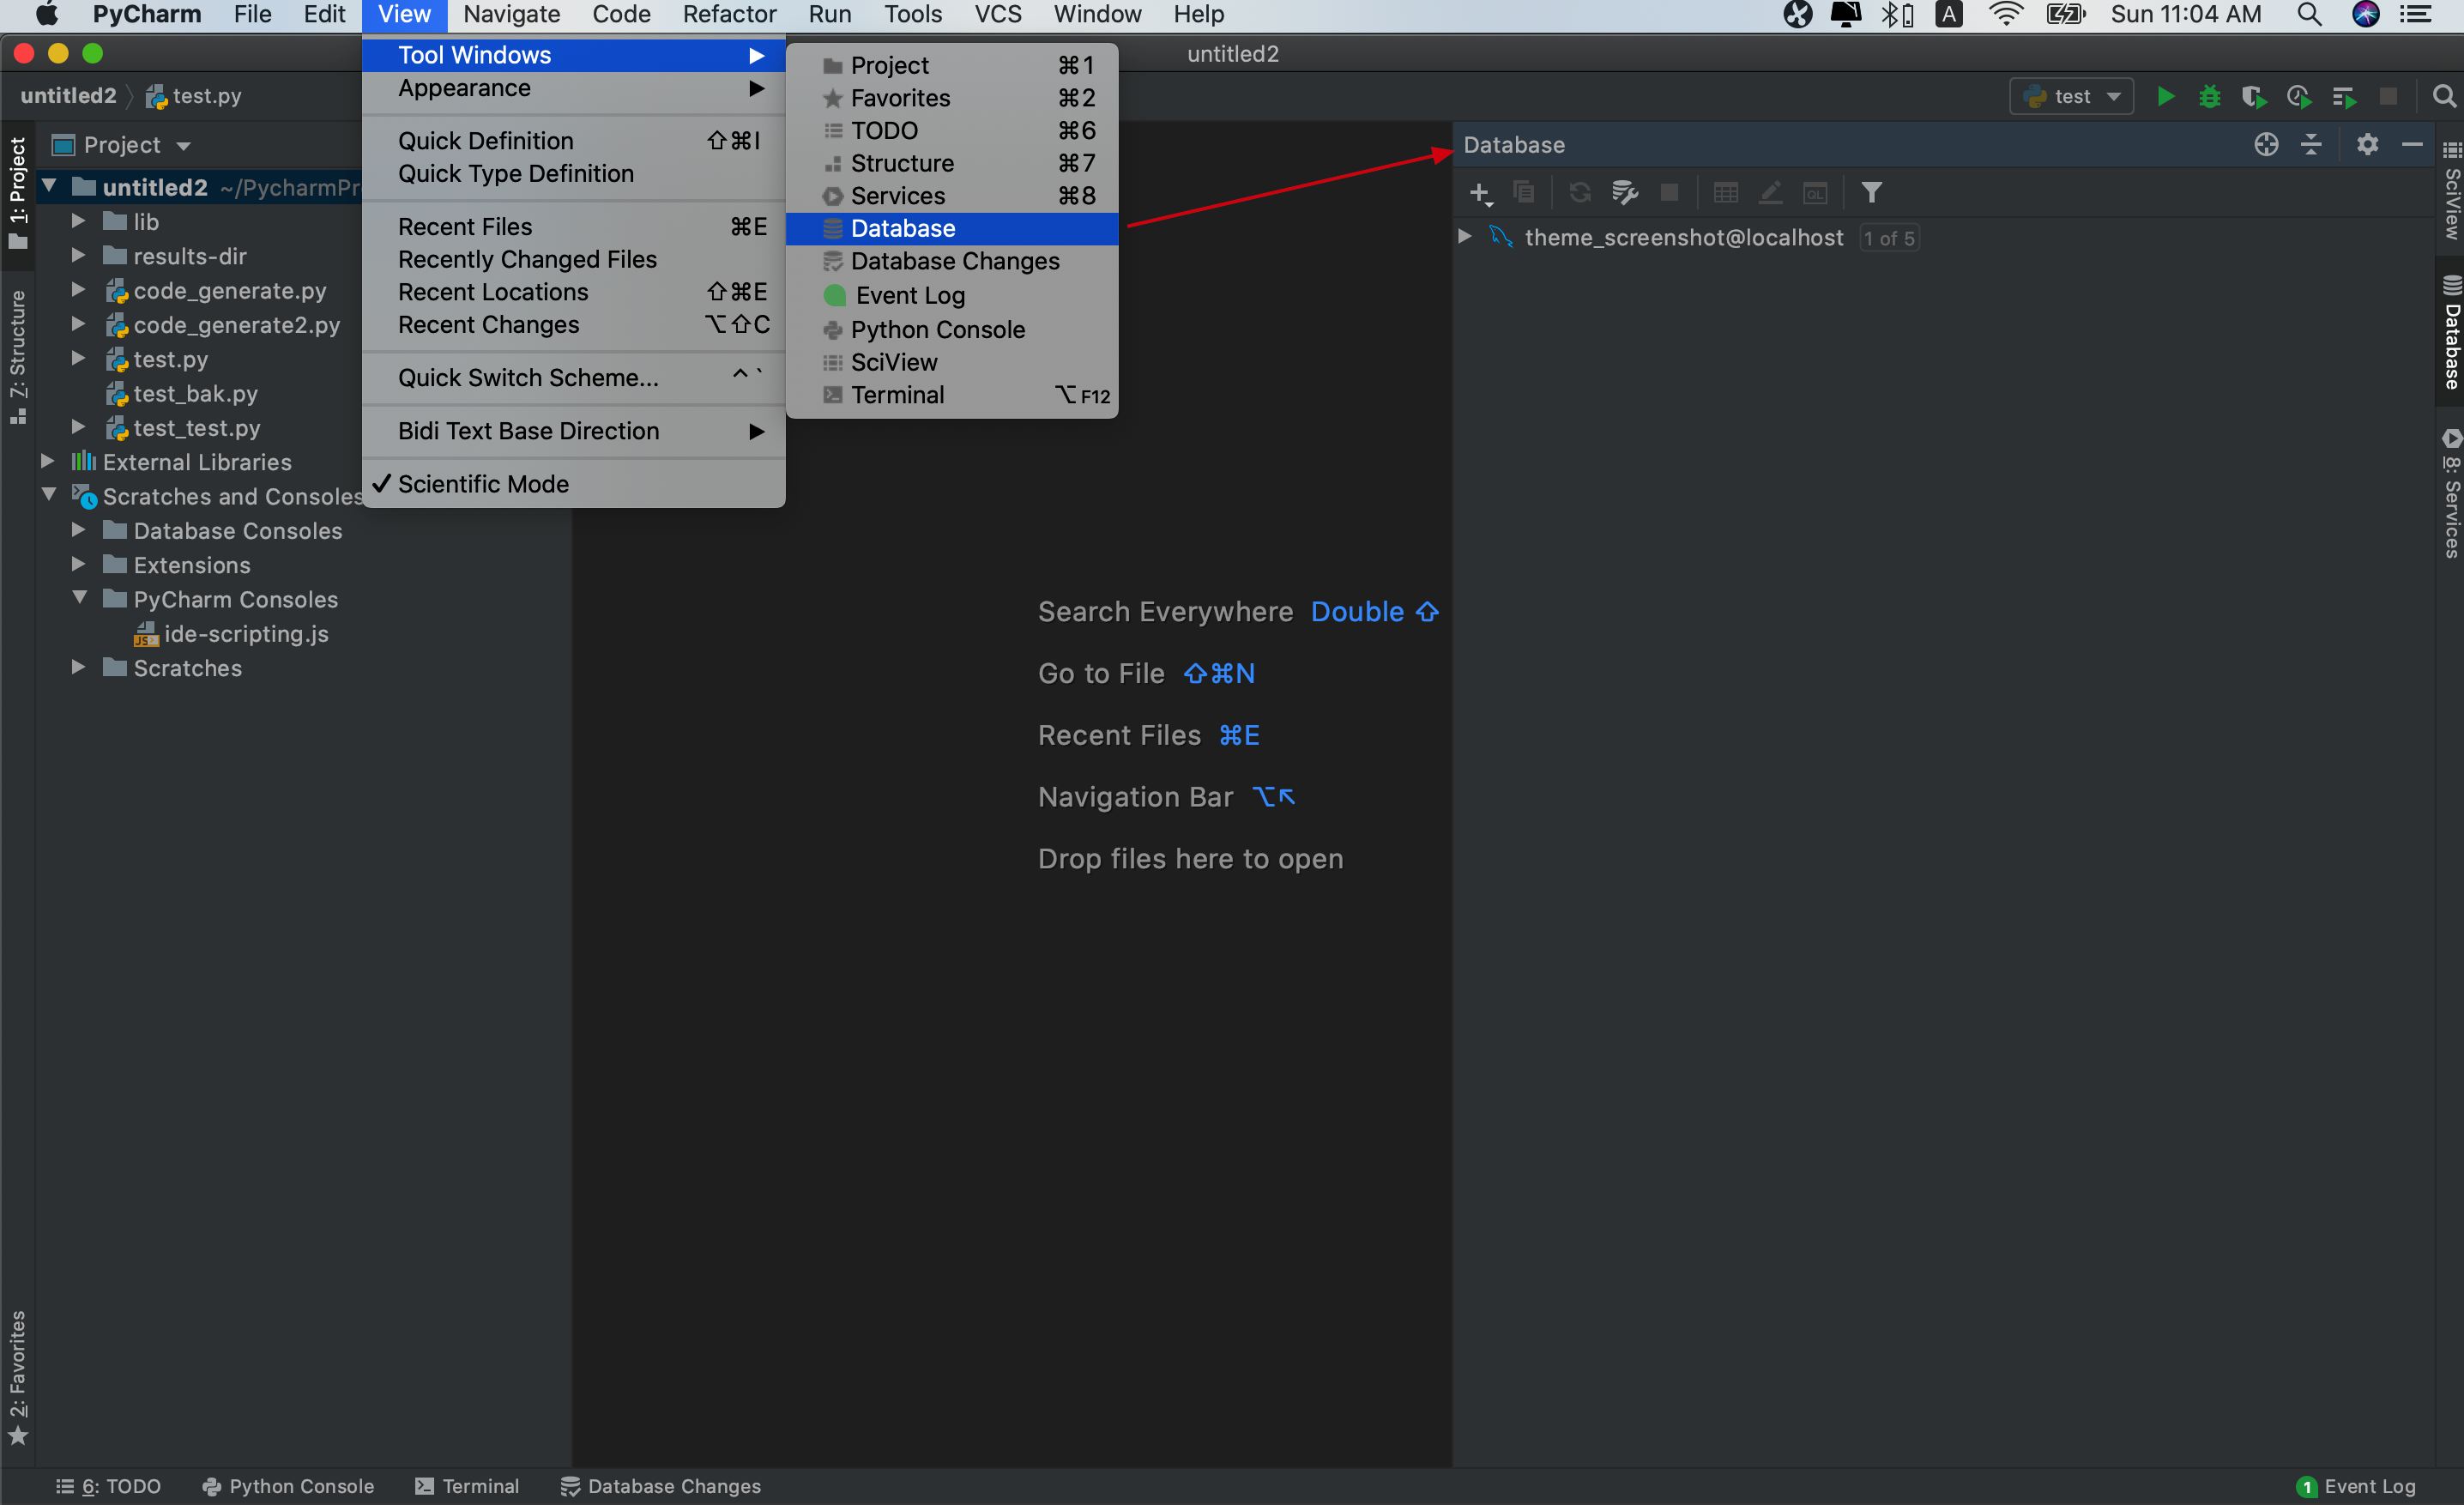This screenshot has height=1505, width=2464.
Task: Choose Python Console from Tool Windows
Action: (951, 329)
